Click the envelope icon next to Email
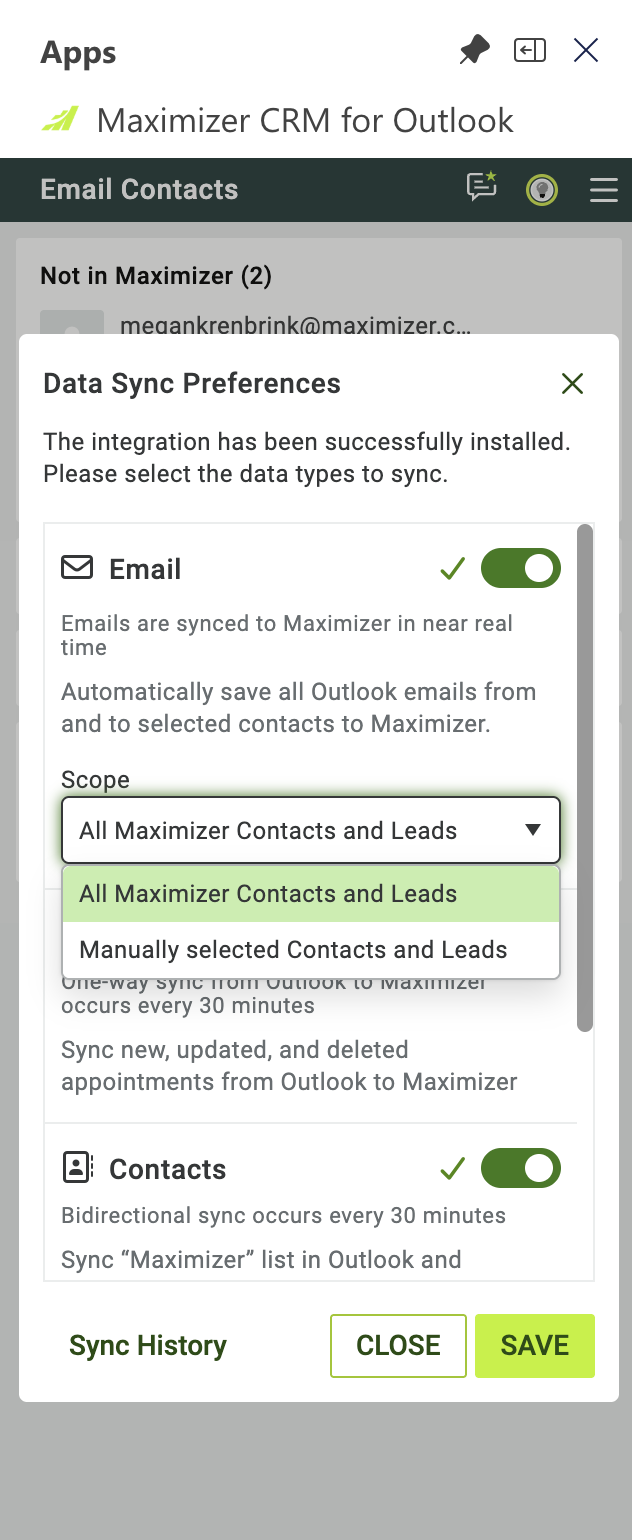 click(x=77, y=568)
